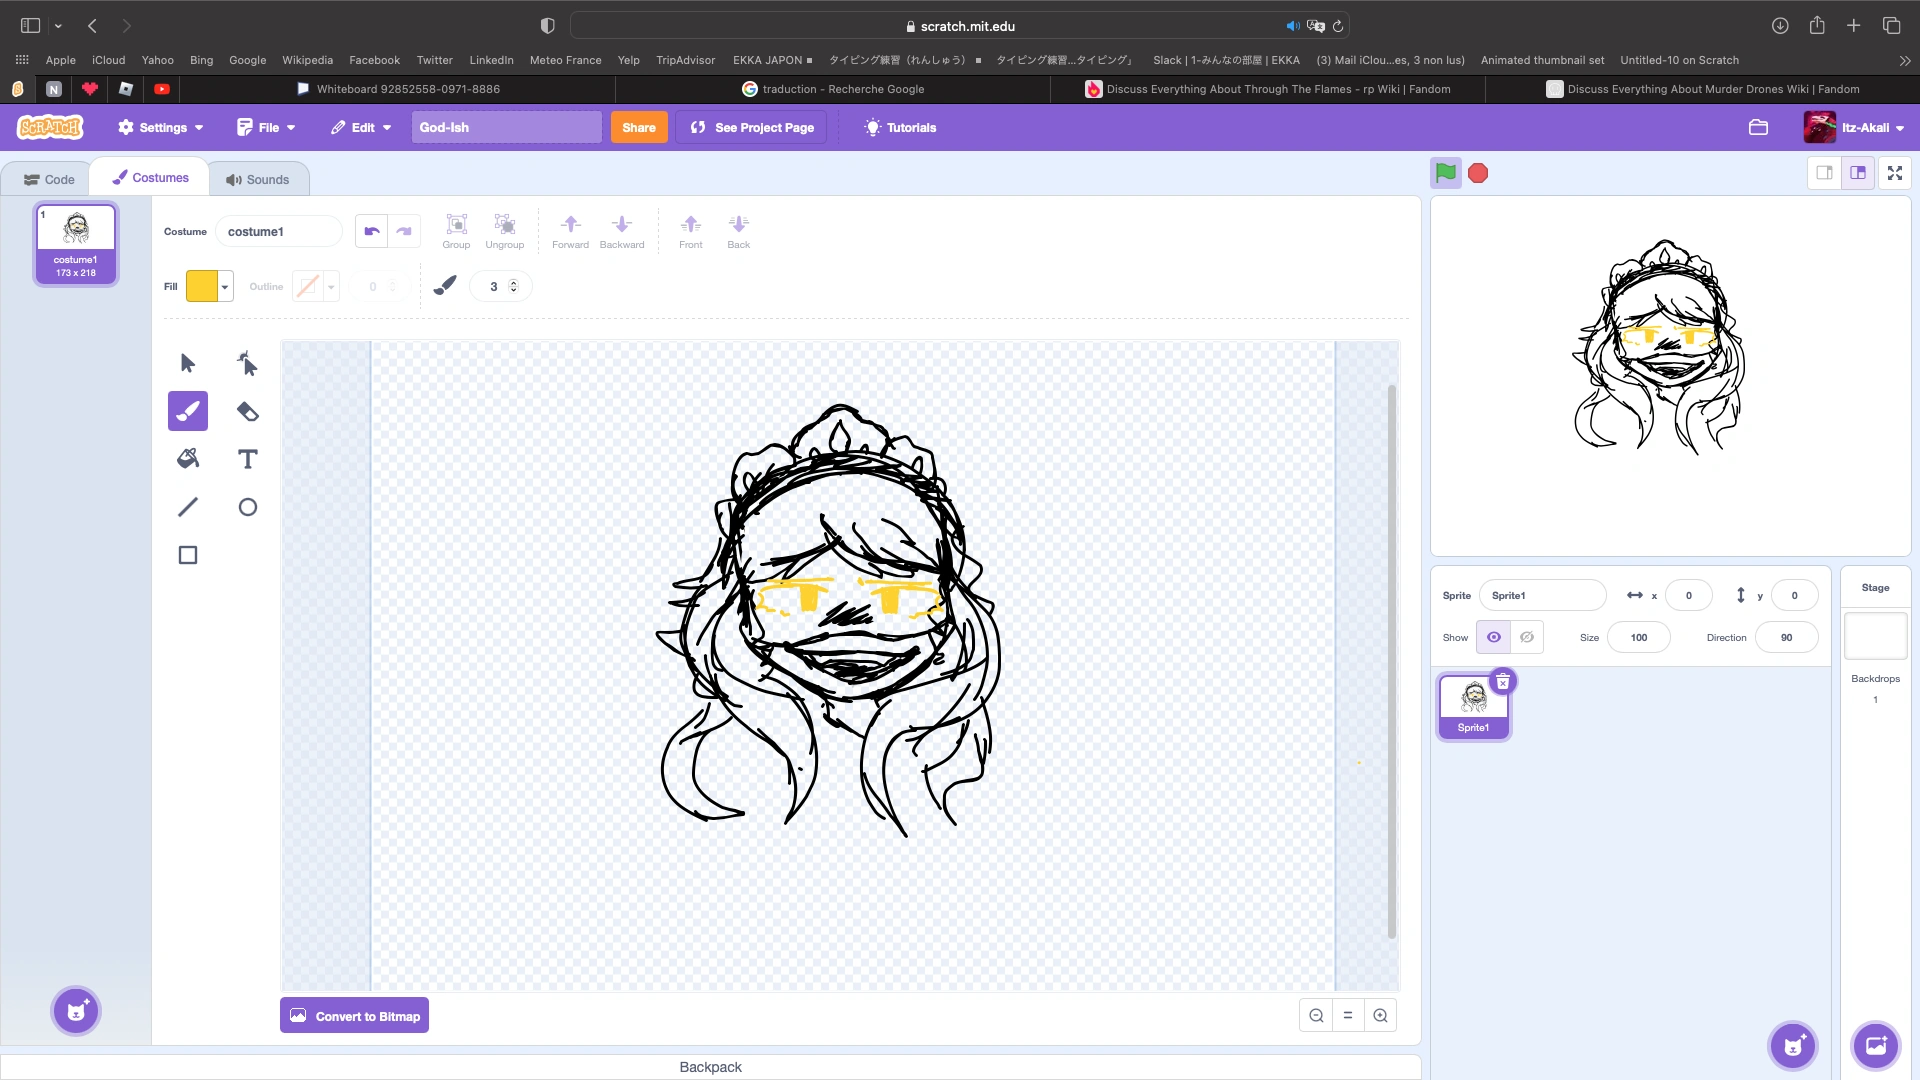The image size is (1920, 1080).
Task: Enter fullscreen stage mode
Action: (1894, 172)
